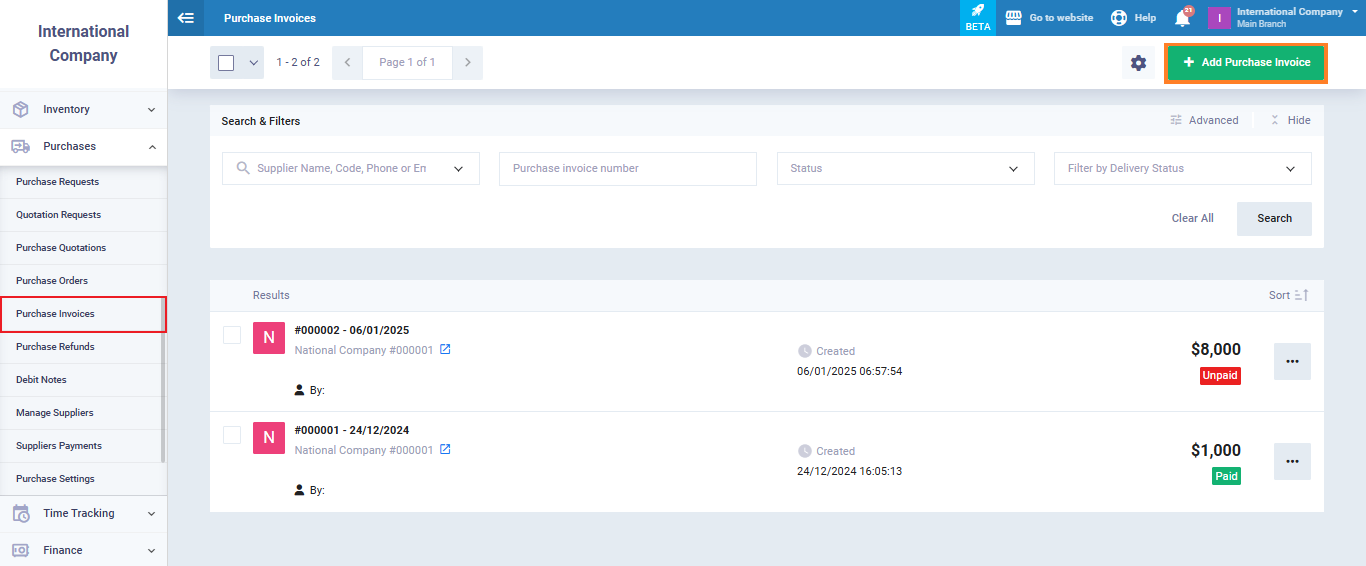Click the Help lifebuoy icon
The width and height of the screenshot is (1366, 566).
tap(1119, 18)
